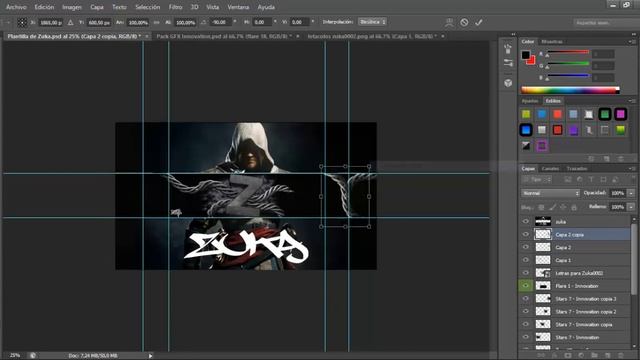640x360 pixels.
Task: Commit the transform with the checkmark icon
Action: [479, 22]
